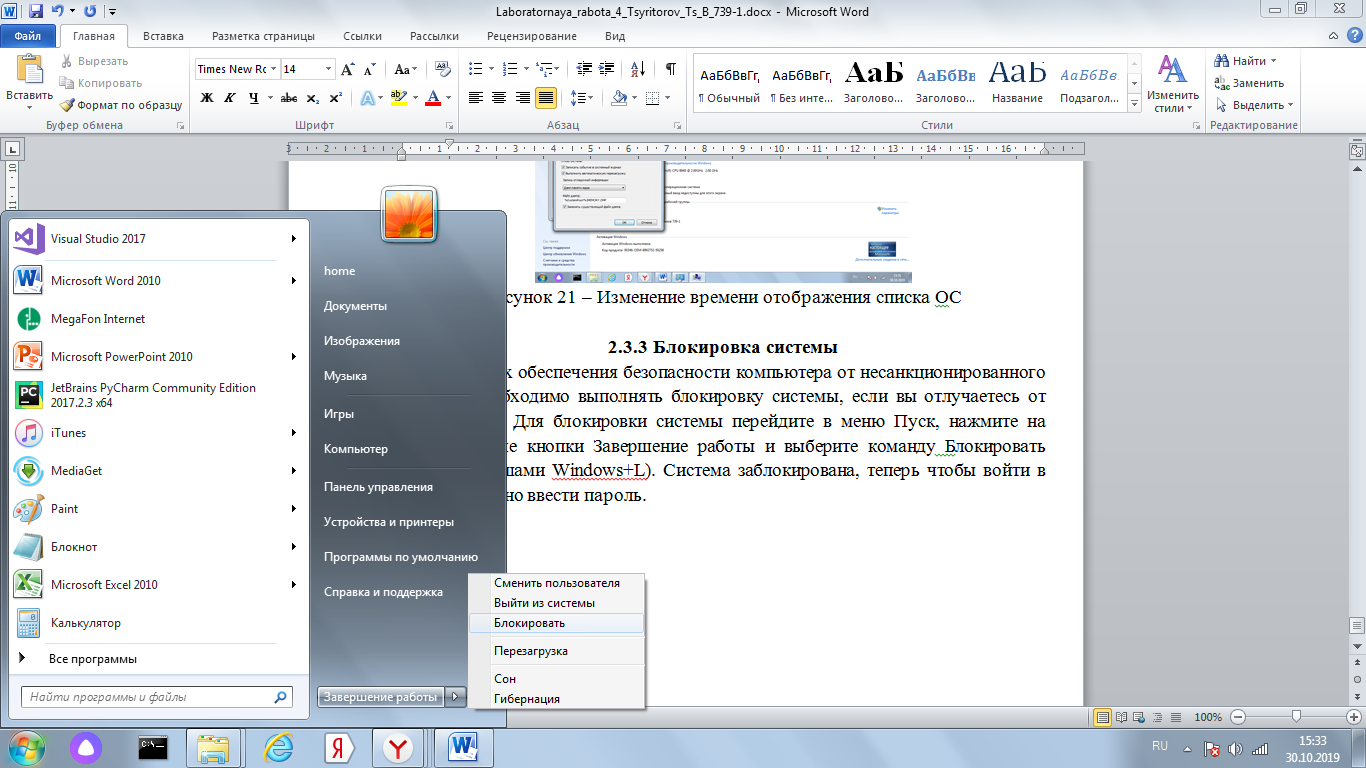This screenshot has height=768, width=1366.
Task: Switch to Full Screen Reading view
Action: tap(1122, 717)
